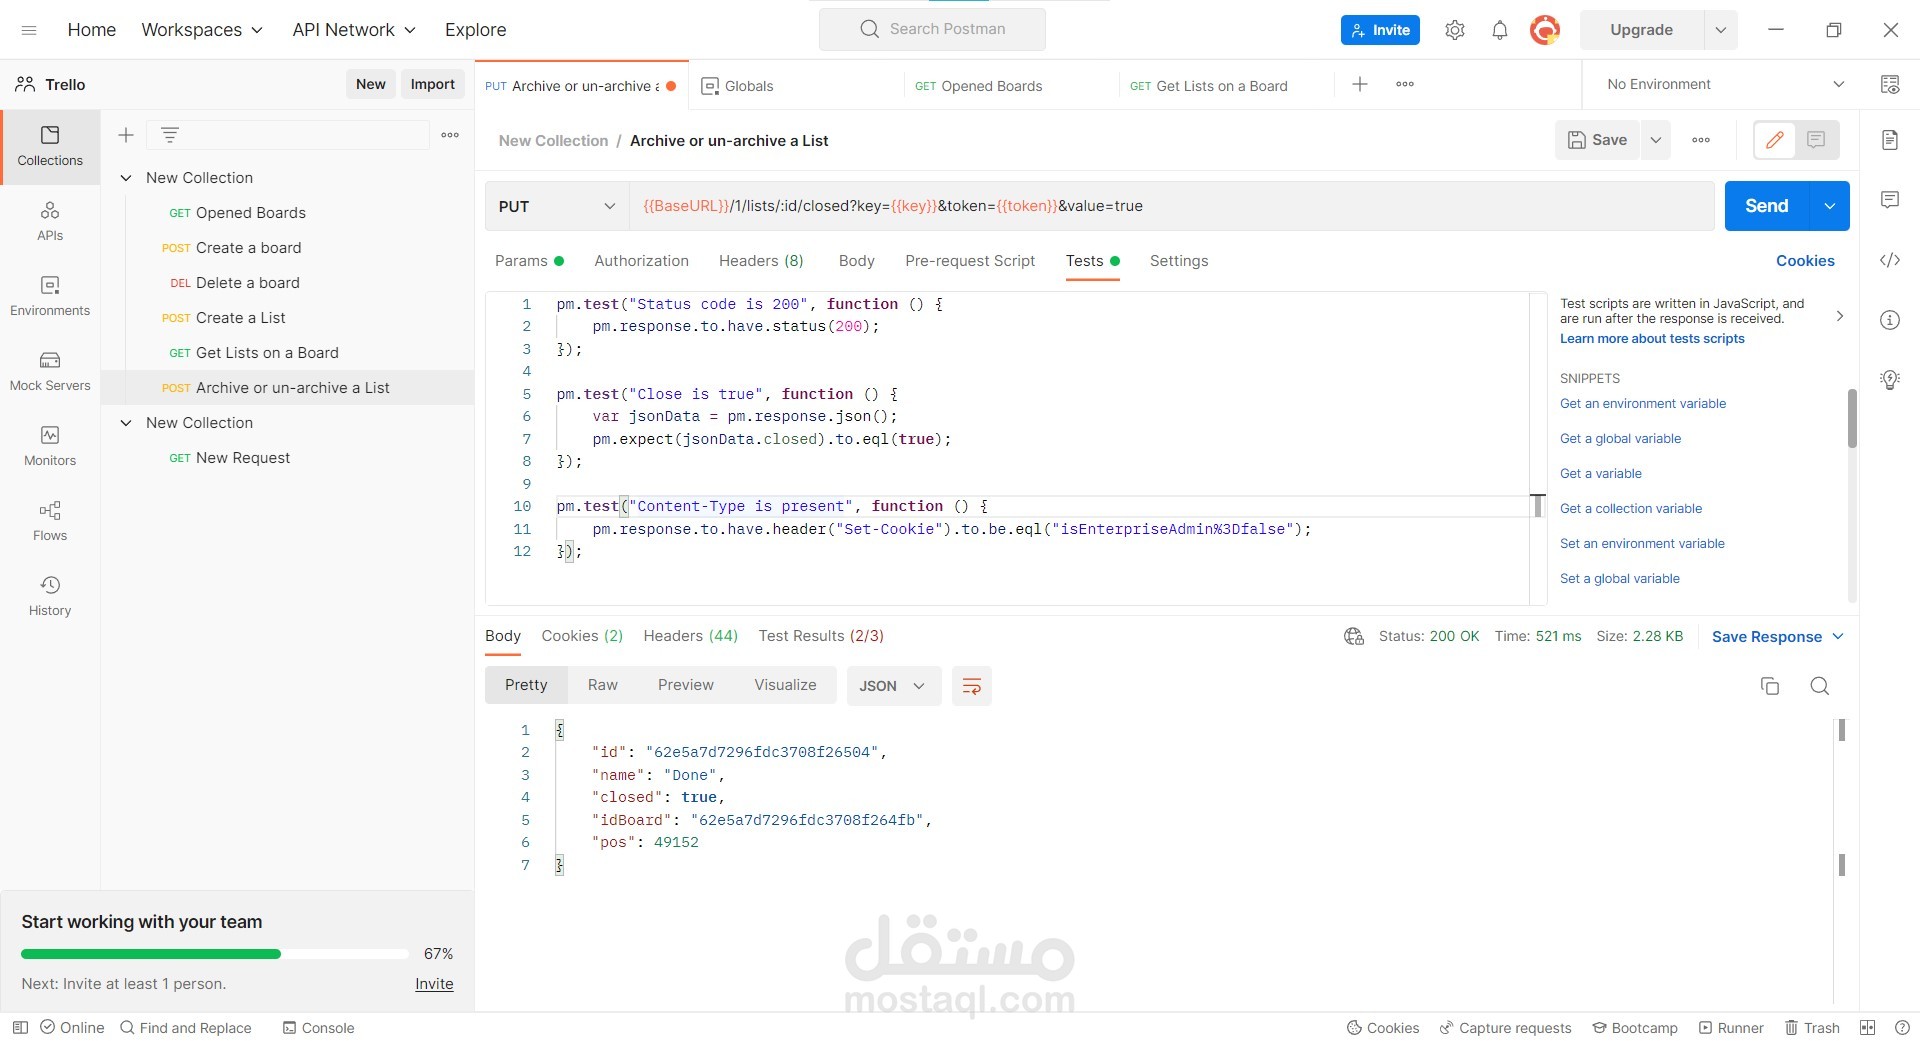The width and height of the screenshot is (1920, 1041).
Task: Send the PUT request
Action: pyautogui.click(x=1766, y=206)
